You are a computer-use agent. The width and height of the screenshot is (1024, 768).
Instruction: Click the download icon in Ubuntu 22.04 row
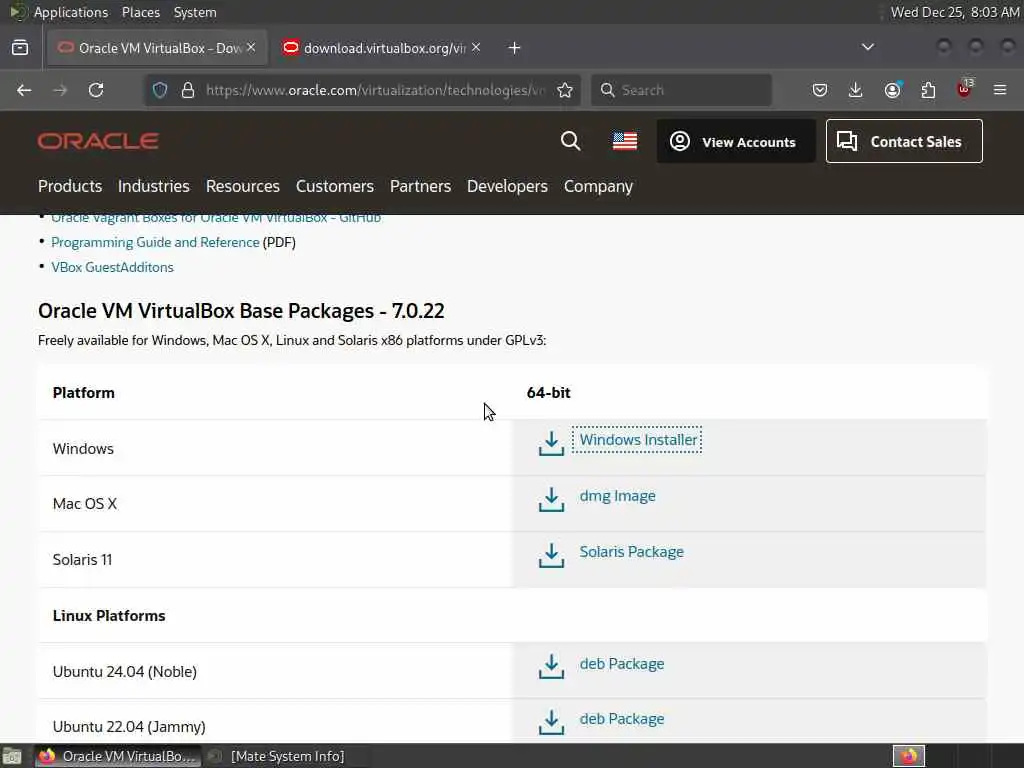pyautogui.click(x=551, y=722)
